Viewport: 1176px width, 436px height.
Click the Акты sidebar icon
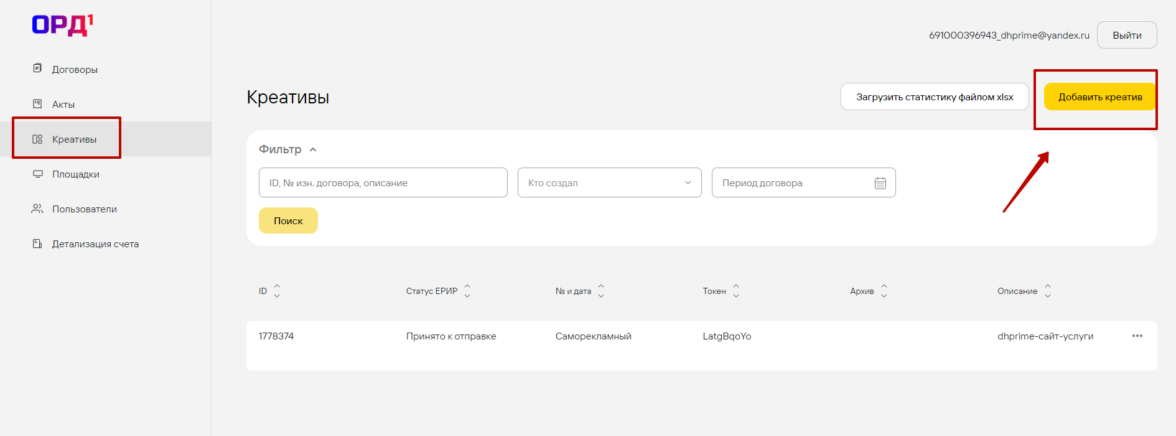38,104
